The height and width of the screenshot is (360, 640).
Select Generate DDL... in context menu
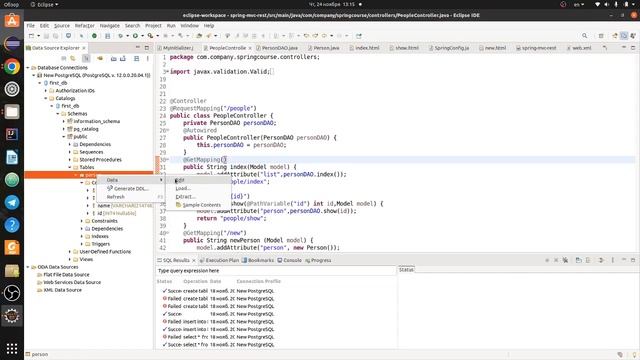pyautogui.click(x=131, y=189)
